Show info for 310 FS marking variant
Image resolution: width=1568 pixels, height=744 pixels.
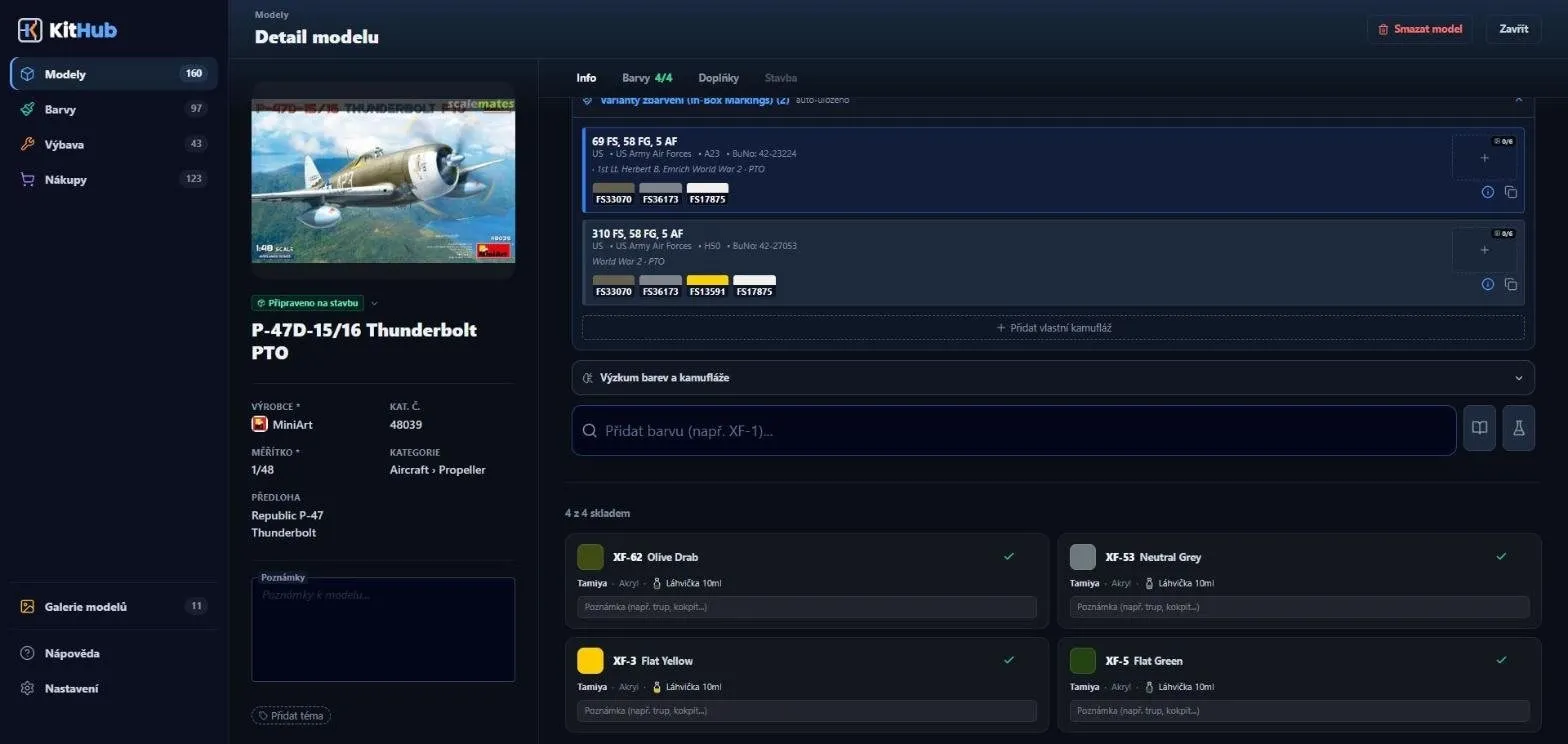[1487, 284]
